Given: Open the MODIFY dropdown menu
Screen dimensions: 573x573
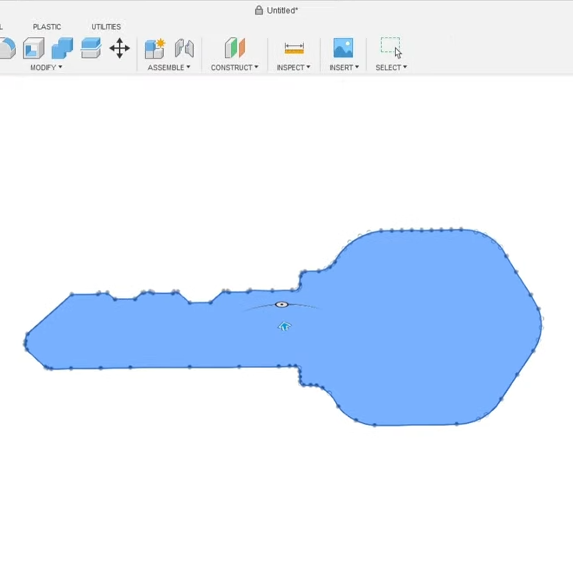Looking at the screenshot, I should (x=46, y=67).
